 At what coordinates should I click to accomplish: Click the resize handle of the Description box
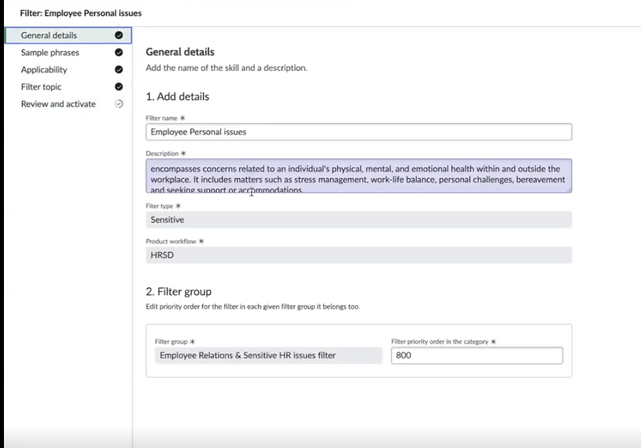569,190
